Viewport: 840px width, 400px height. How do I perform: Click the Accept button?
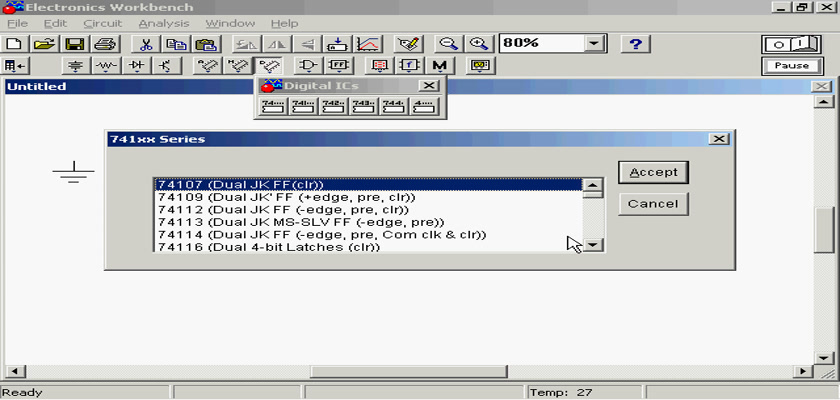pos(654,172)
